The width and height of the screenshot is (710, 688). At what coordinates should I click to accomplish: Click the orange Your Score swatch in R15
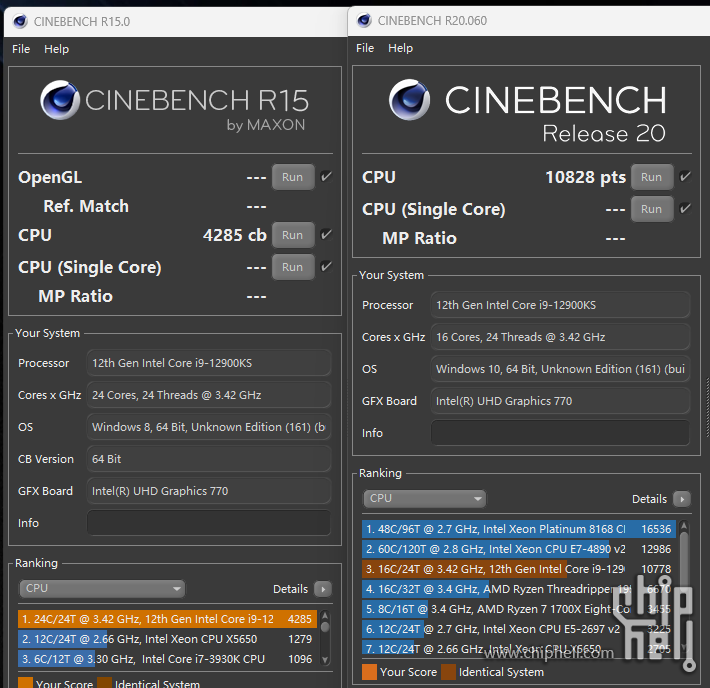[25, 683]
